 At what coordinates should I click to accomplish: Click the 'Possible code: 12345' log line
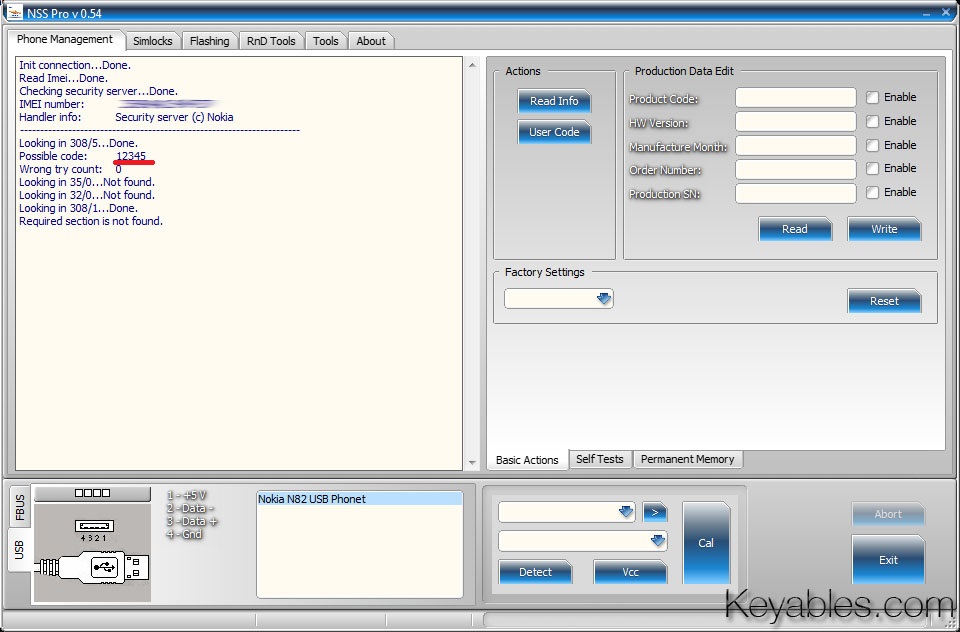click(83, 156)
